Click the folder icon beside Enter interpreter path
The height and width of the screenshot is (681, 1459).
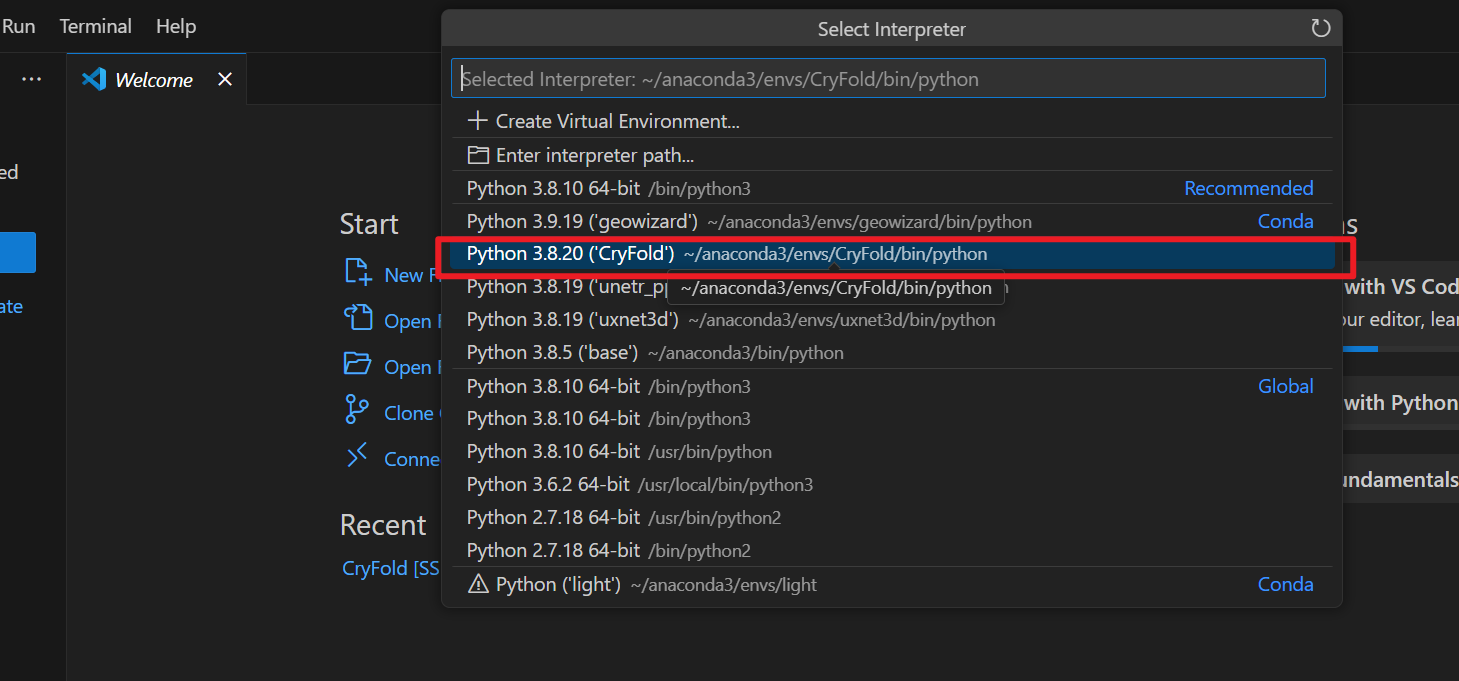click(x=477, y=154)
